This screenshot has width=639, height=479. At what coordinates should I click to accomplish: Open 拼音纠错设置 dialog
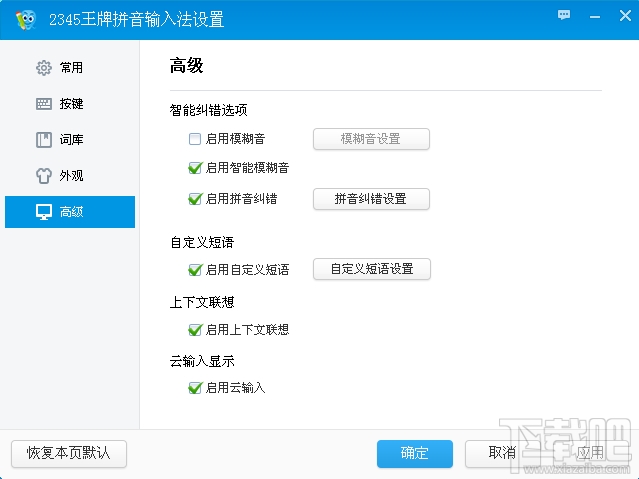pyautogui.click(x=371, y=199)
